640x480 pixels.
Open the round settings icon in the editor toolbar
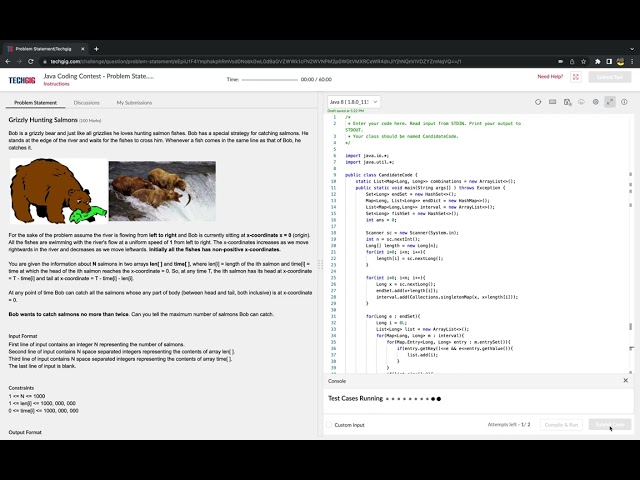[596, 102]
